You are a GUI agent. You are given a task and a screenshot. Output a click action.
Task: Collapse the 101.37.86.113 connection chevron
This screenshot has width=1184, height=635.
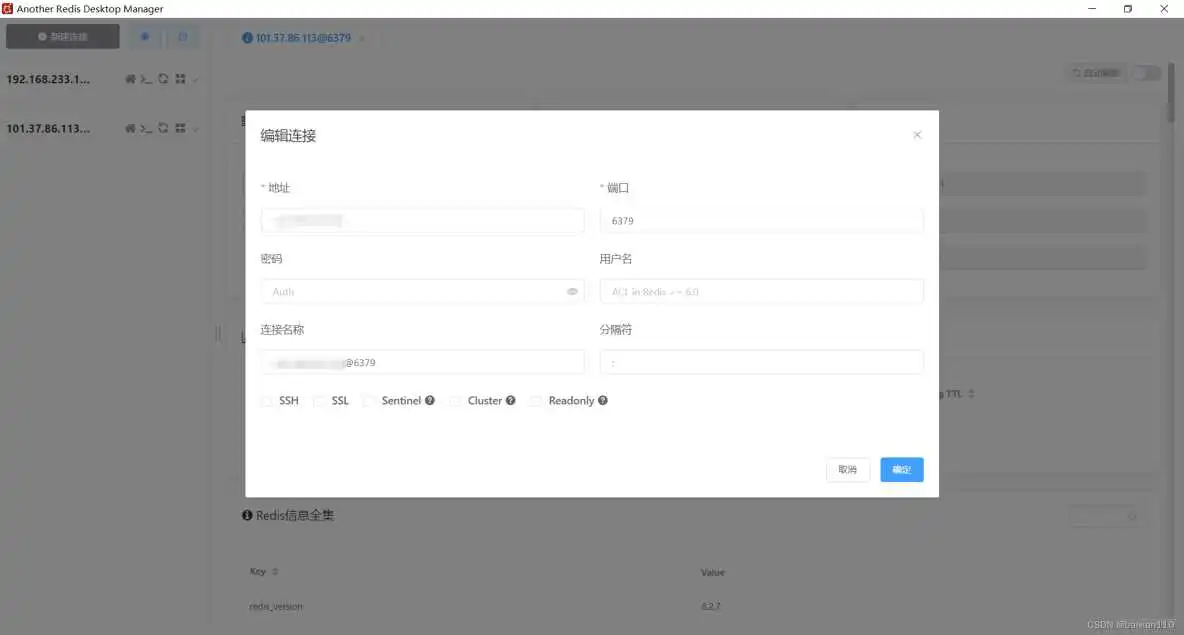[196, 128]
